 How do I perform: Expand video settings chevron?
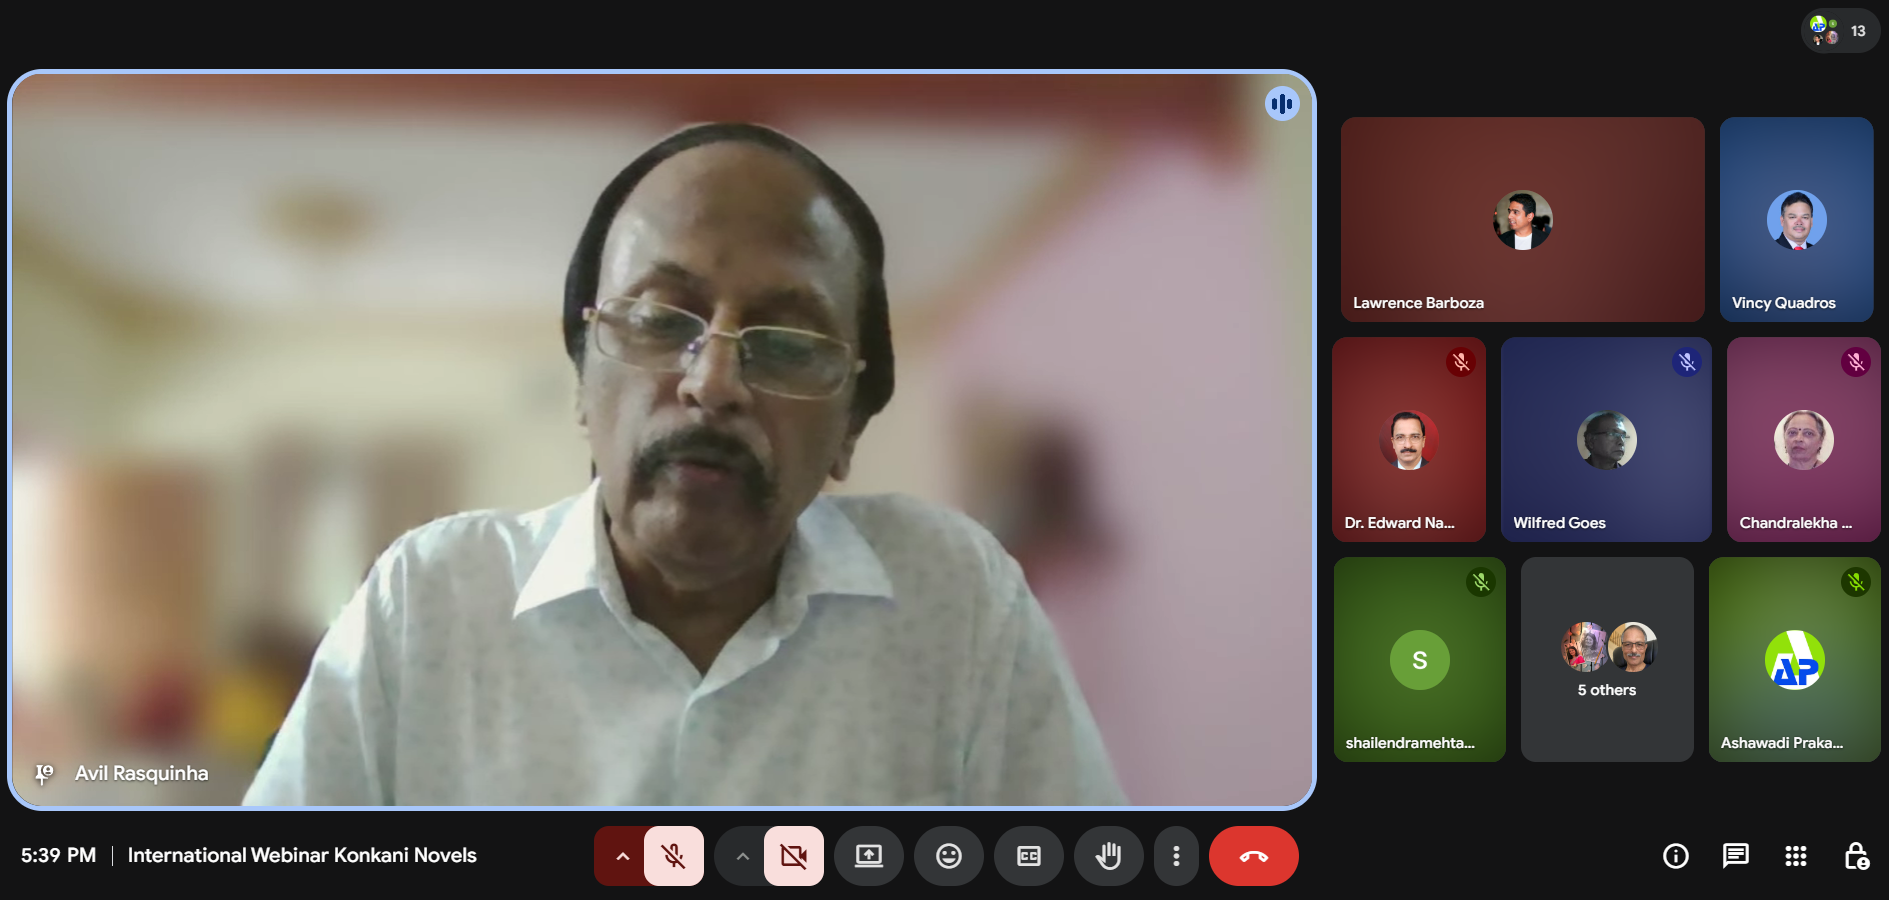pyautogui.click(x=742, y=856)
